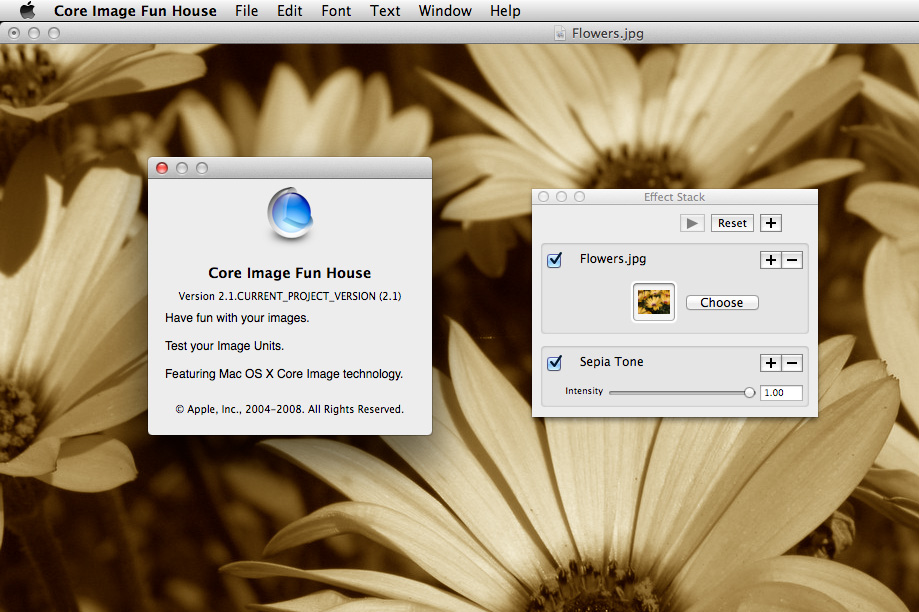
Task: Click the Flowers.jpg label in Effect Stack
Action: point(612,259)
